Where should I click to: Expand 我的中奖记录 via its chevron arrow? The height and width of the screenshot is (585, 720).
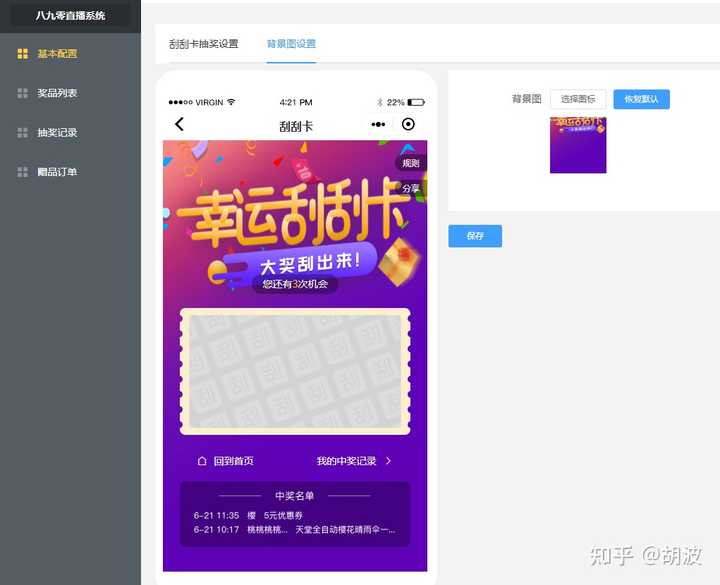[x=388, y=461]
